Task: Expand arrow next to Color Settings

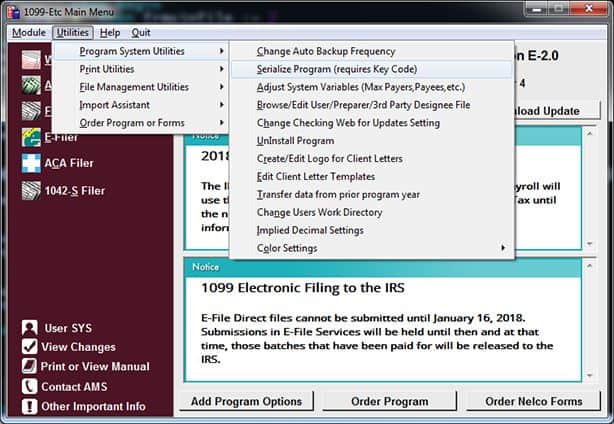Action: click(503, 248)
